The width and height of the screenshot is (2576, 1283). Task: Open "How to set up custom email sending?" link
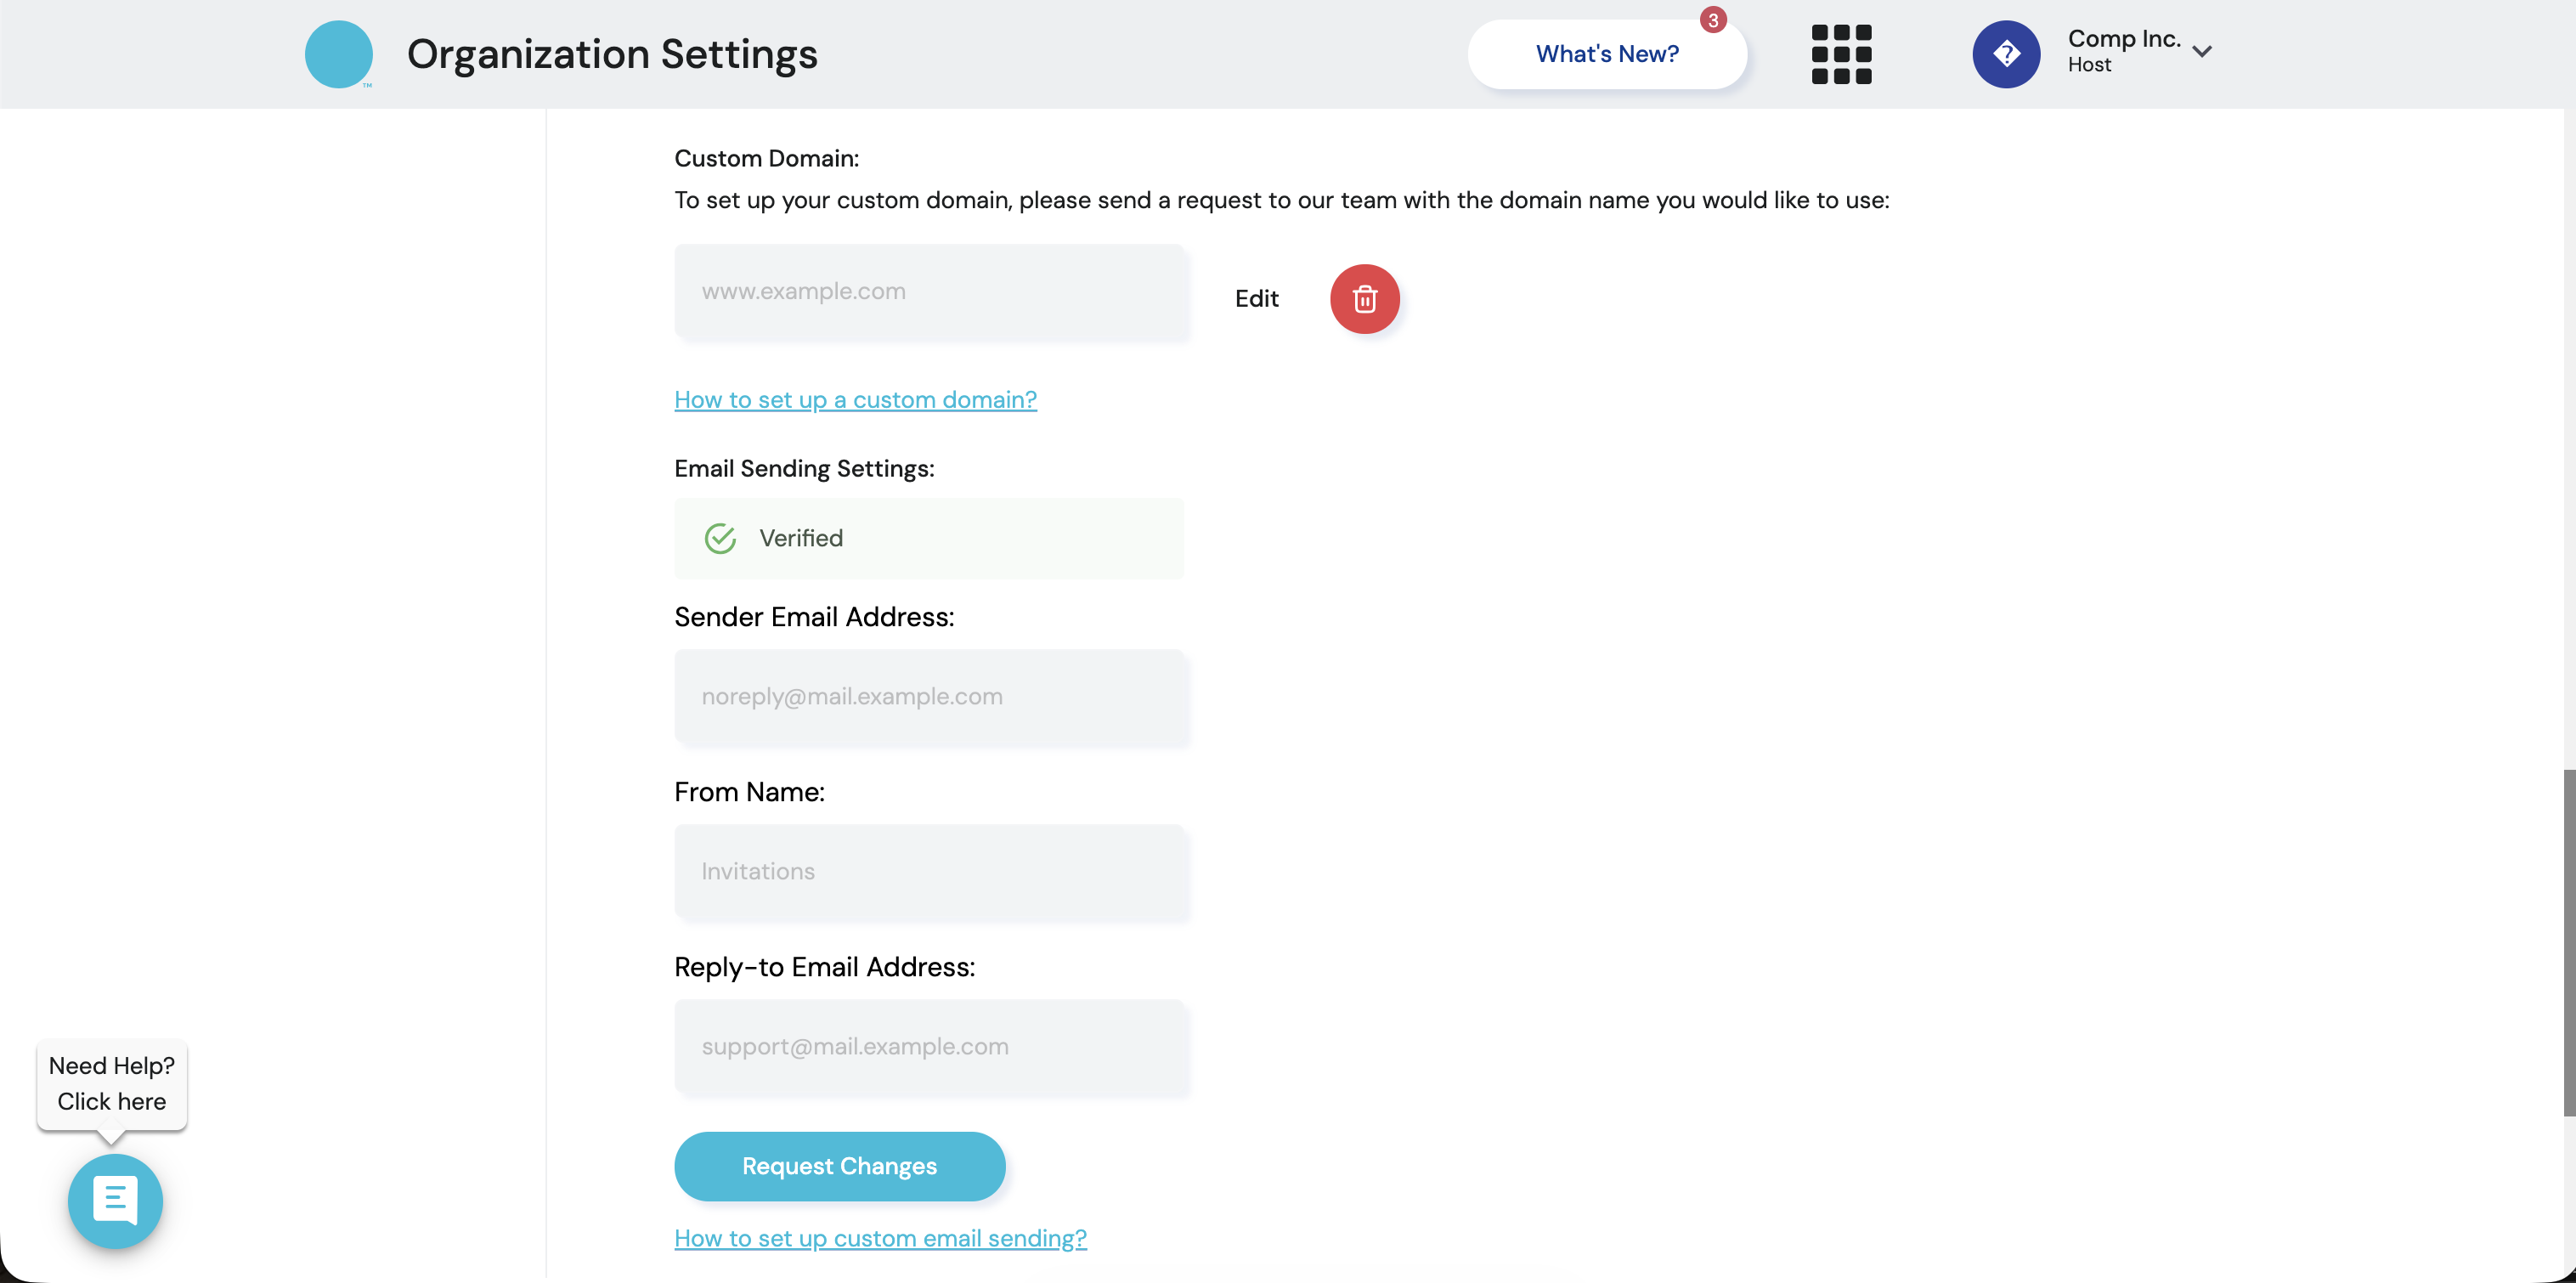880,1238
